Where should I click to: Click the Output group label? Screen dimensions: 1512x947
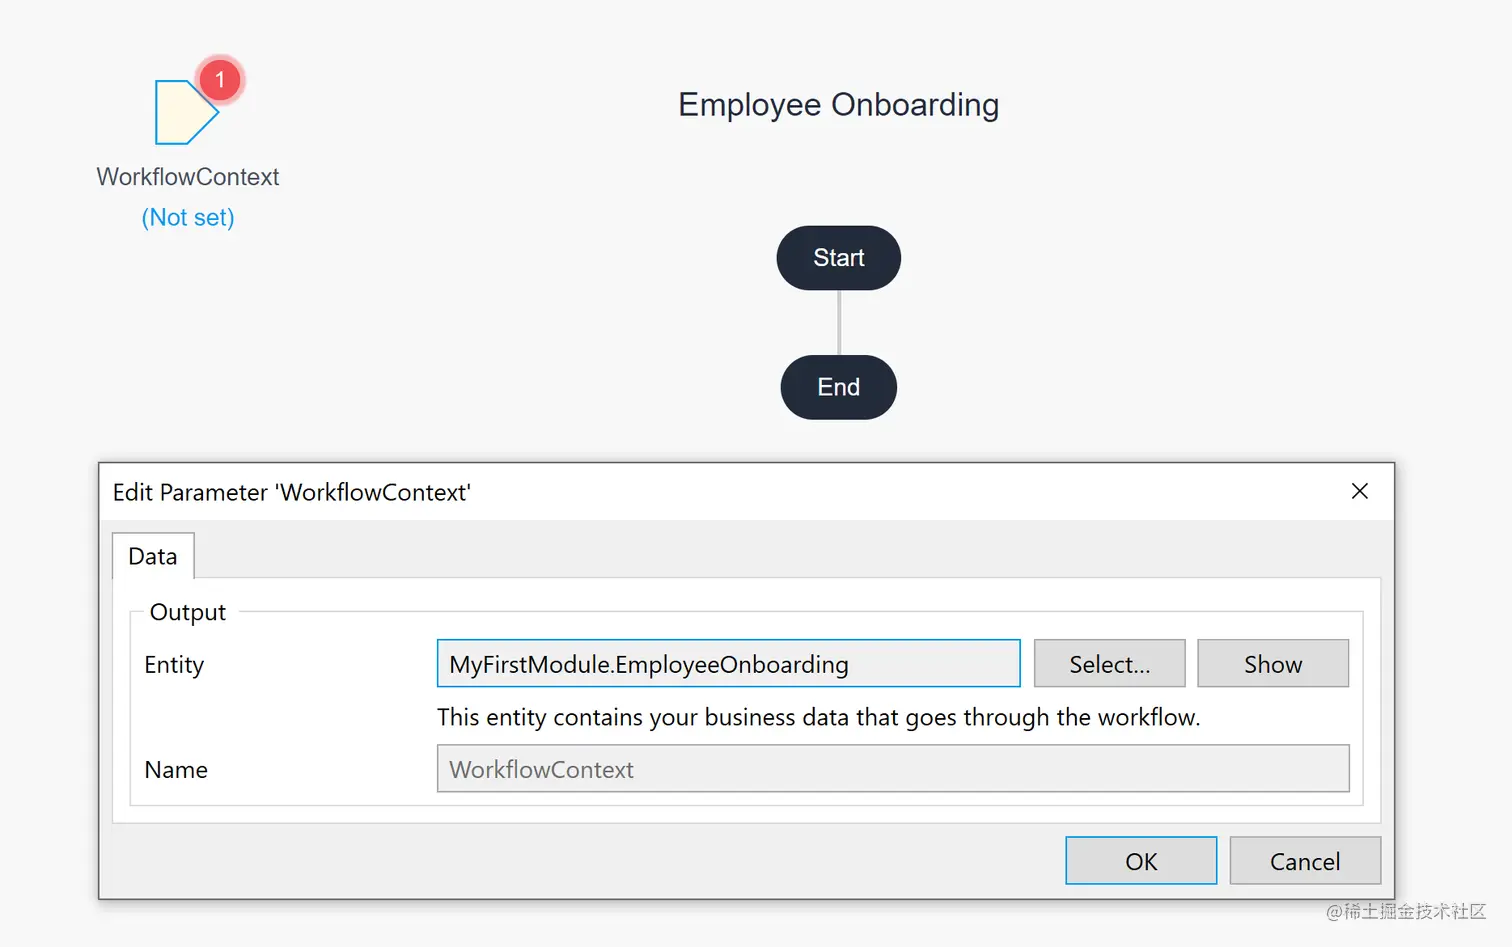tap(188, 612)
